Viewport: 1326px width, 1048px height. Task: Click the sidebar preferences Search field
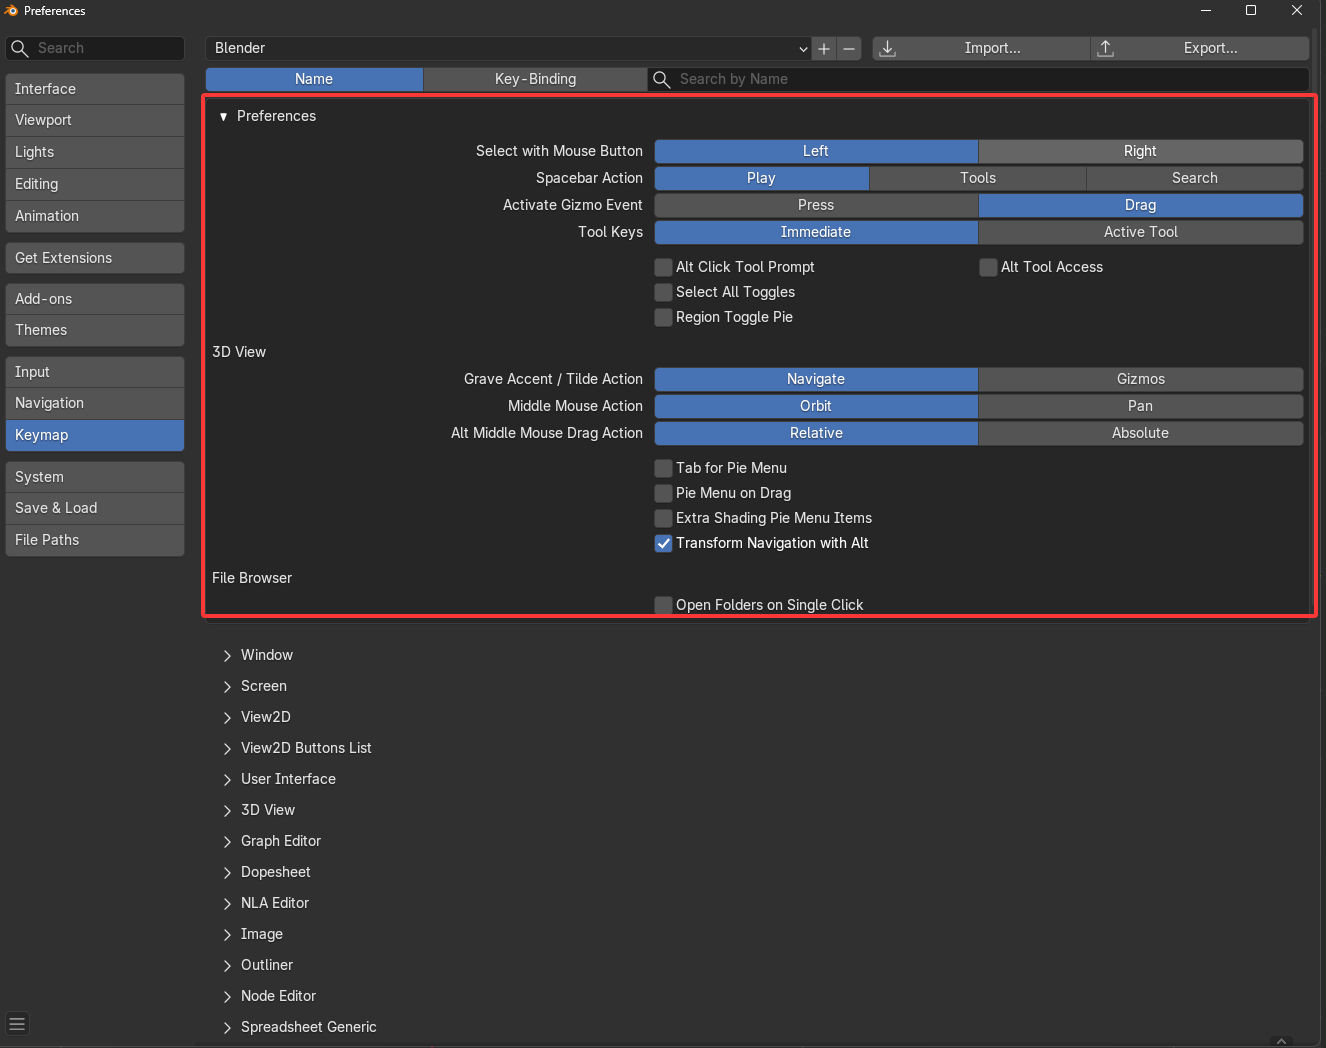coord(95,48)
